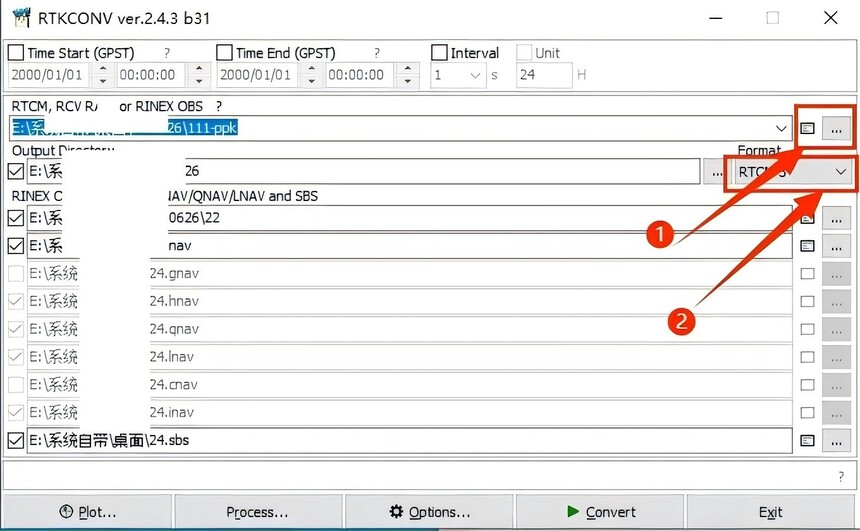Image resolution: width=860 pixels, height=531 pixels.
Task: View the input file with the text viewer icon
Action: [x=807, y=128]
